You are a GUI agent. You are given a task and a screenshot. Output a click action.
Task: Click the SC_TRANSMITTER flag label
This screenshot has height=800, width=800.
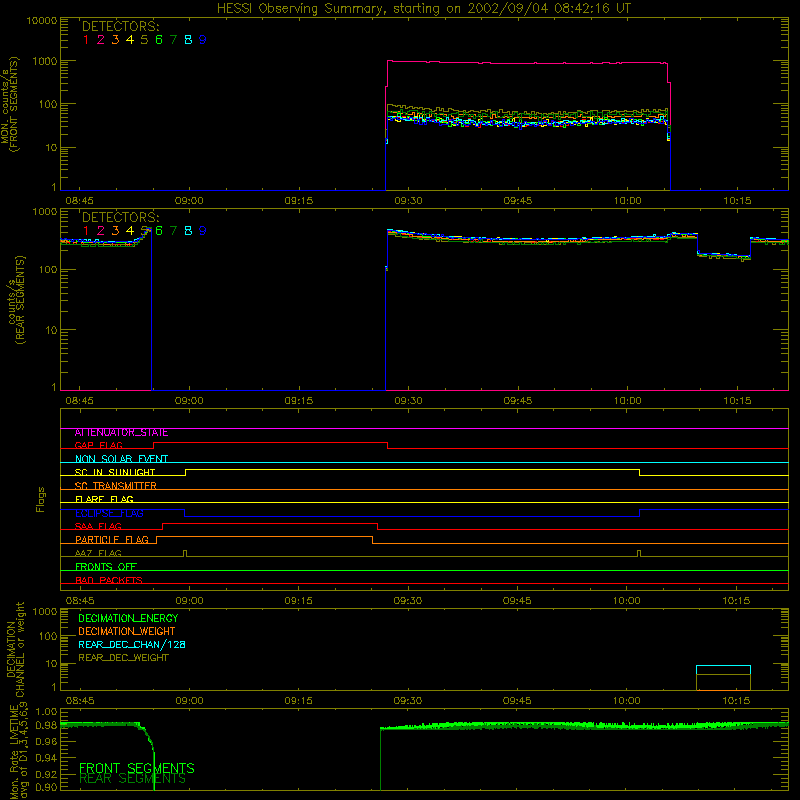tap(116, 486)
